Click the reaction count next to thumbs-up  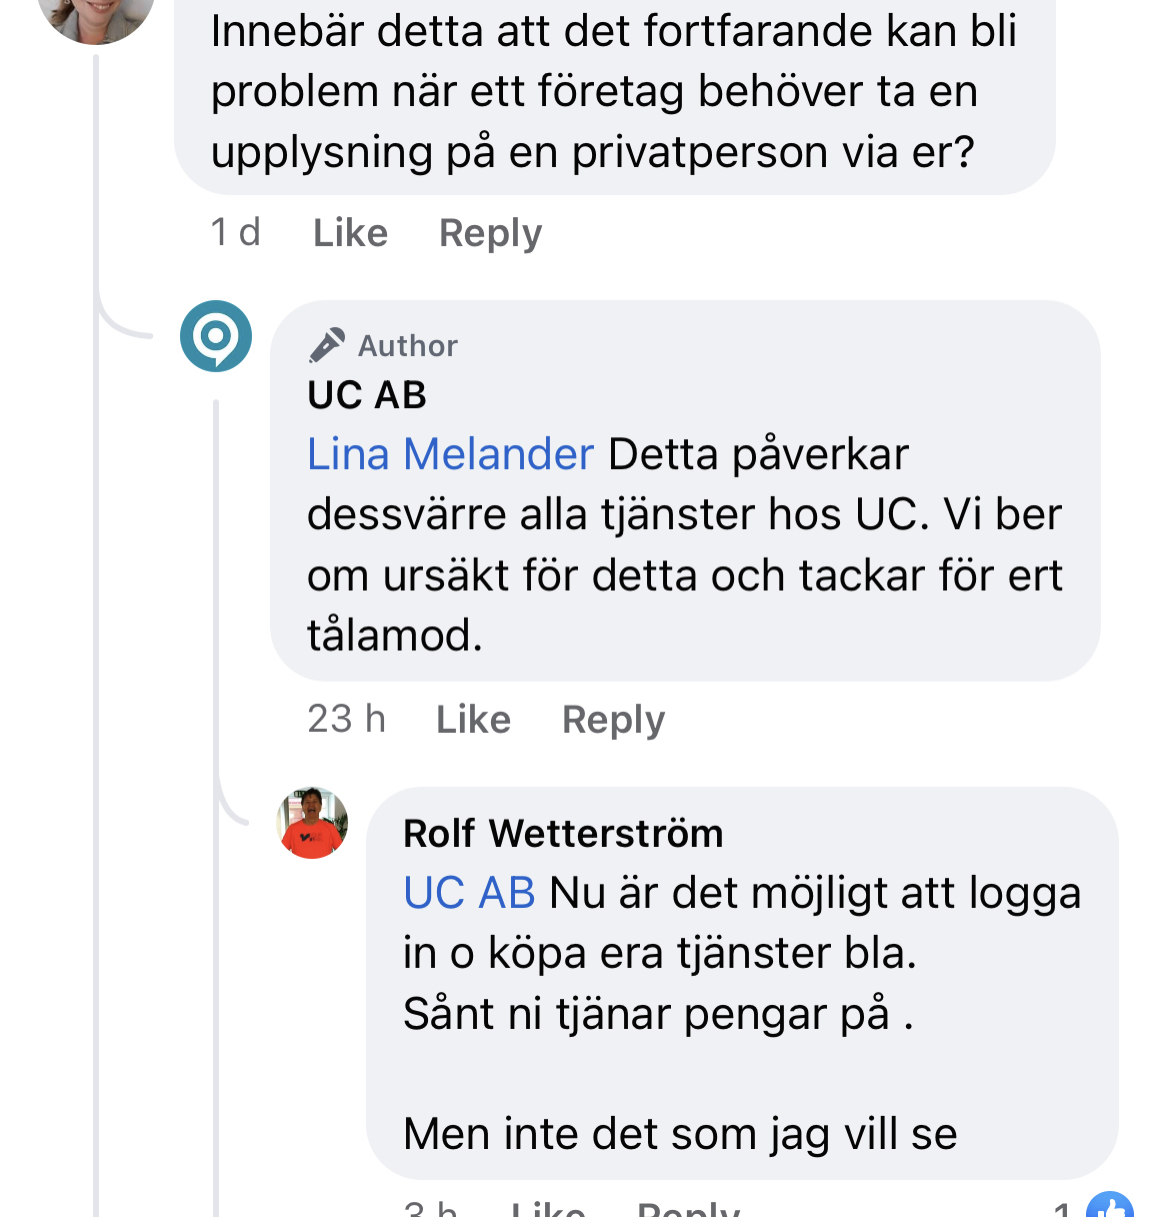pos(1062,1210)
